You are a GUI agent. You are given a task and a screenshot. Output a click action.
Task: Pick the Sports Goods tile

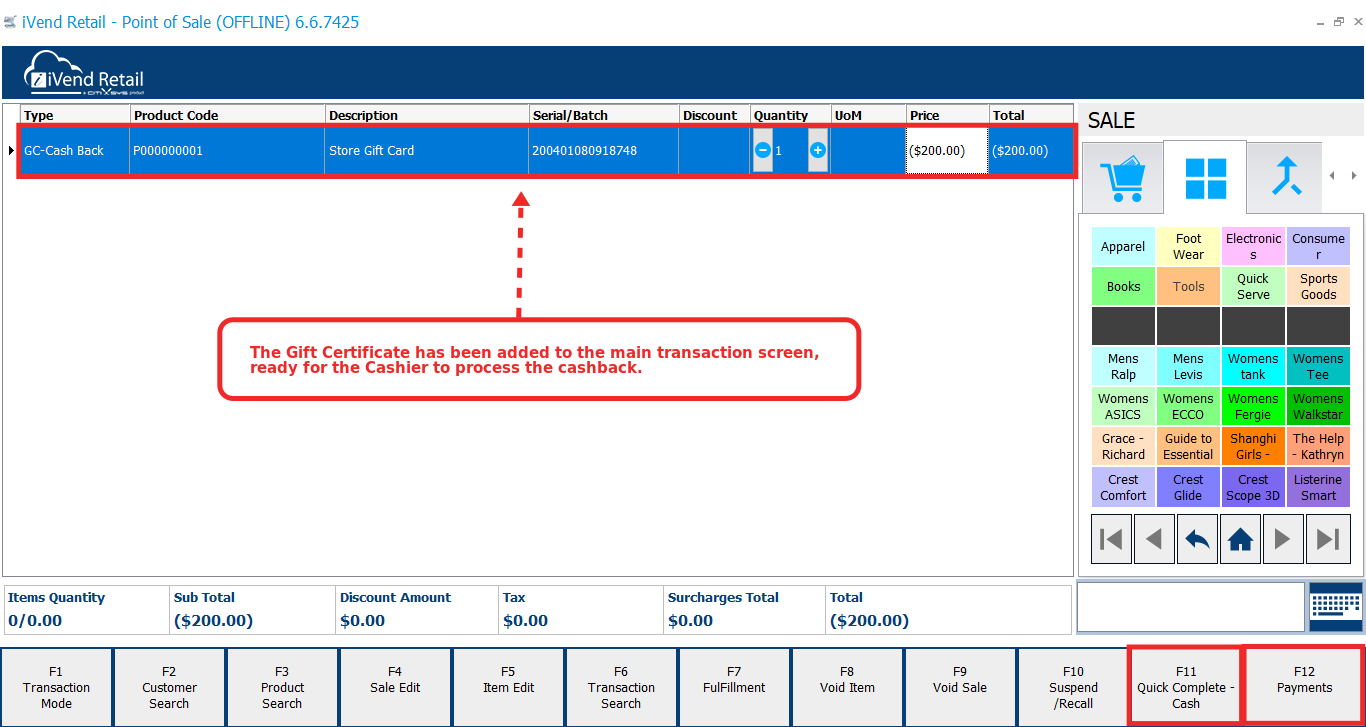1318,286
